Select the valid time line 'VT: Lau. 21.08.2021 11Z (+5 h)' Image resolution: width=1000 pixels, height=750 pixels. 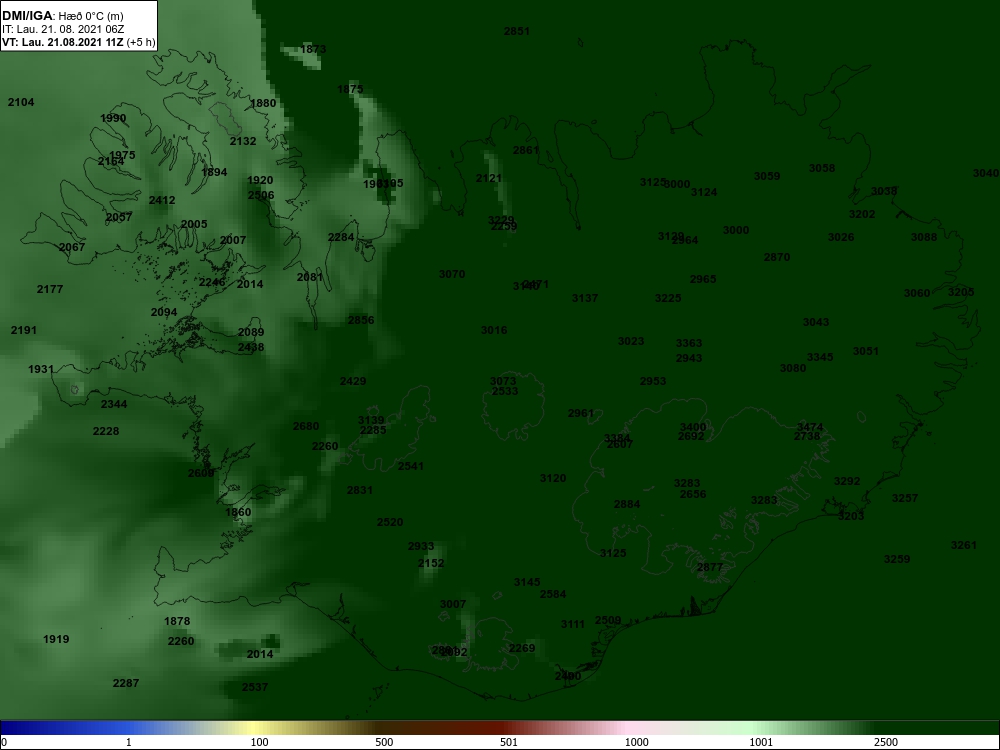click(x=78, y=43)
